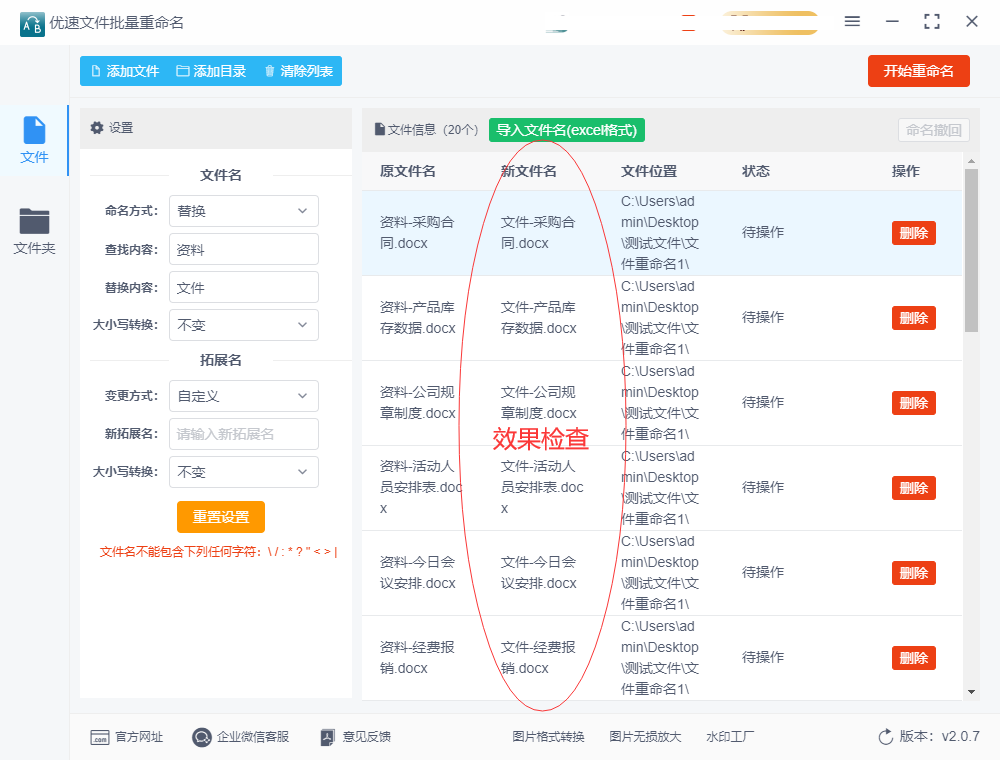This screenshot has height=760, width=1000.
Task: Click the 企业微信客服 chat icon
Action: (x=202, y=738)
